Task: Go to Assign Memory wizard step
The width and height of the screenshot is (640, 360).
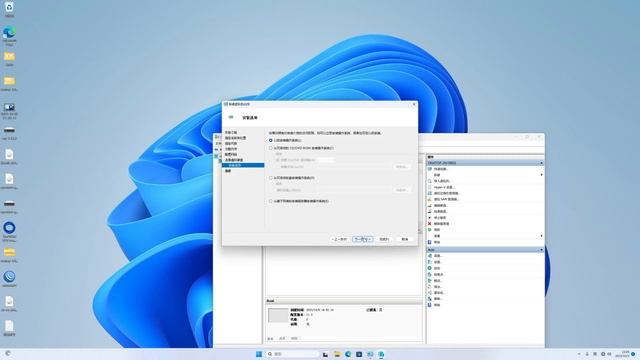Action: 231,149
